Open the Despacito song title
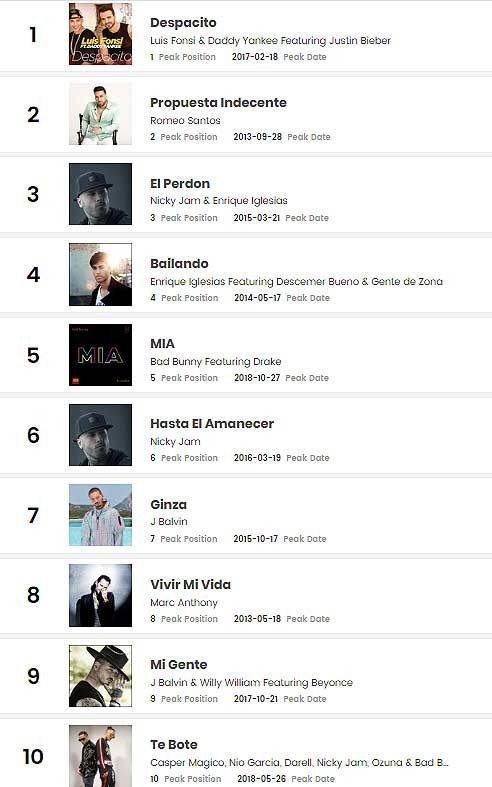Image resolution: width=492 pixels, height=787 pixels. click(183, 23)
